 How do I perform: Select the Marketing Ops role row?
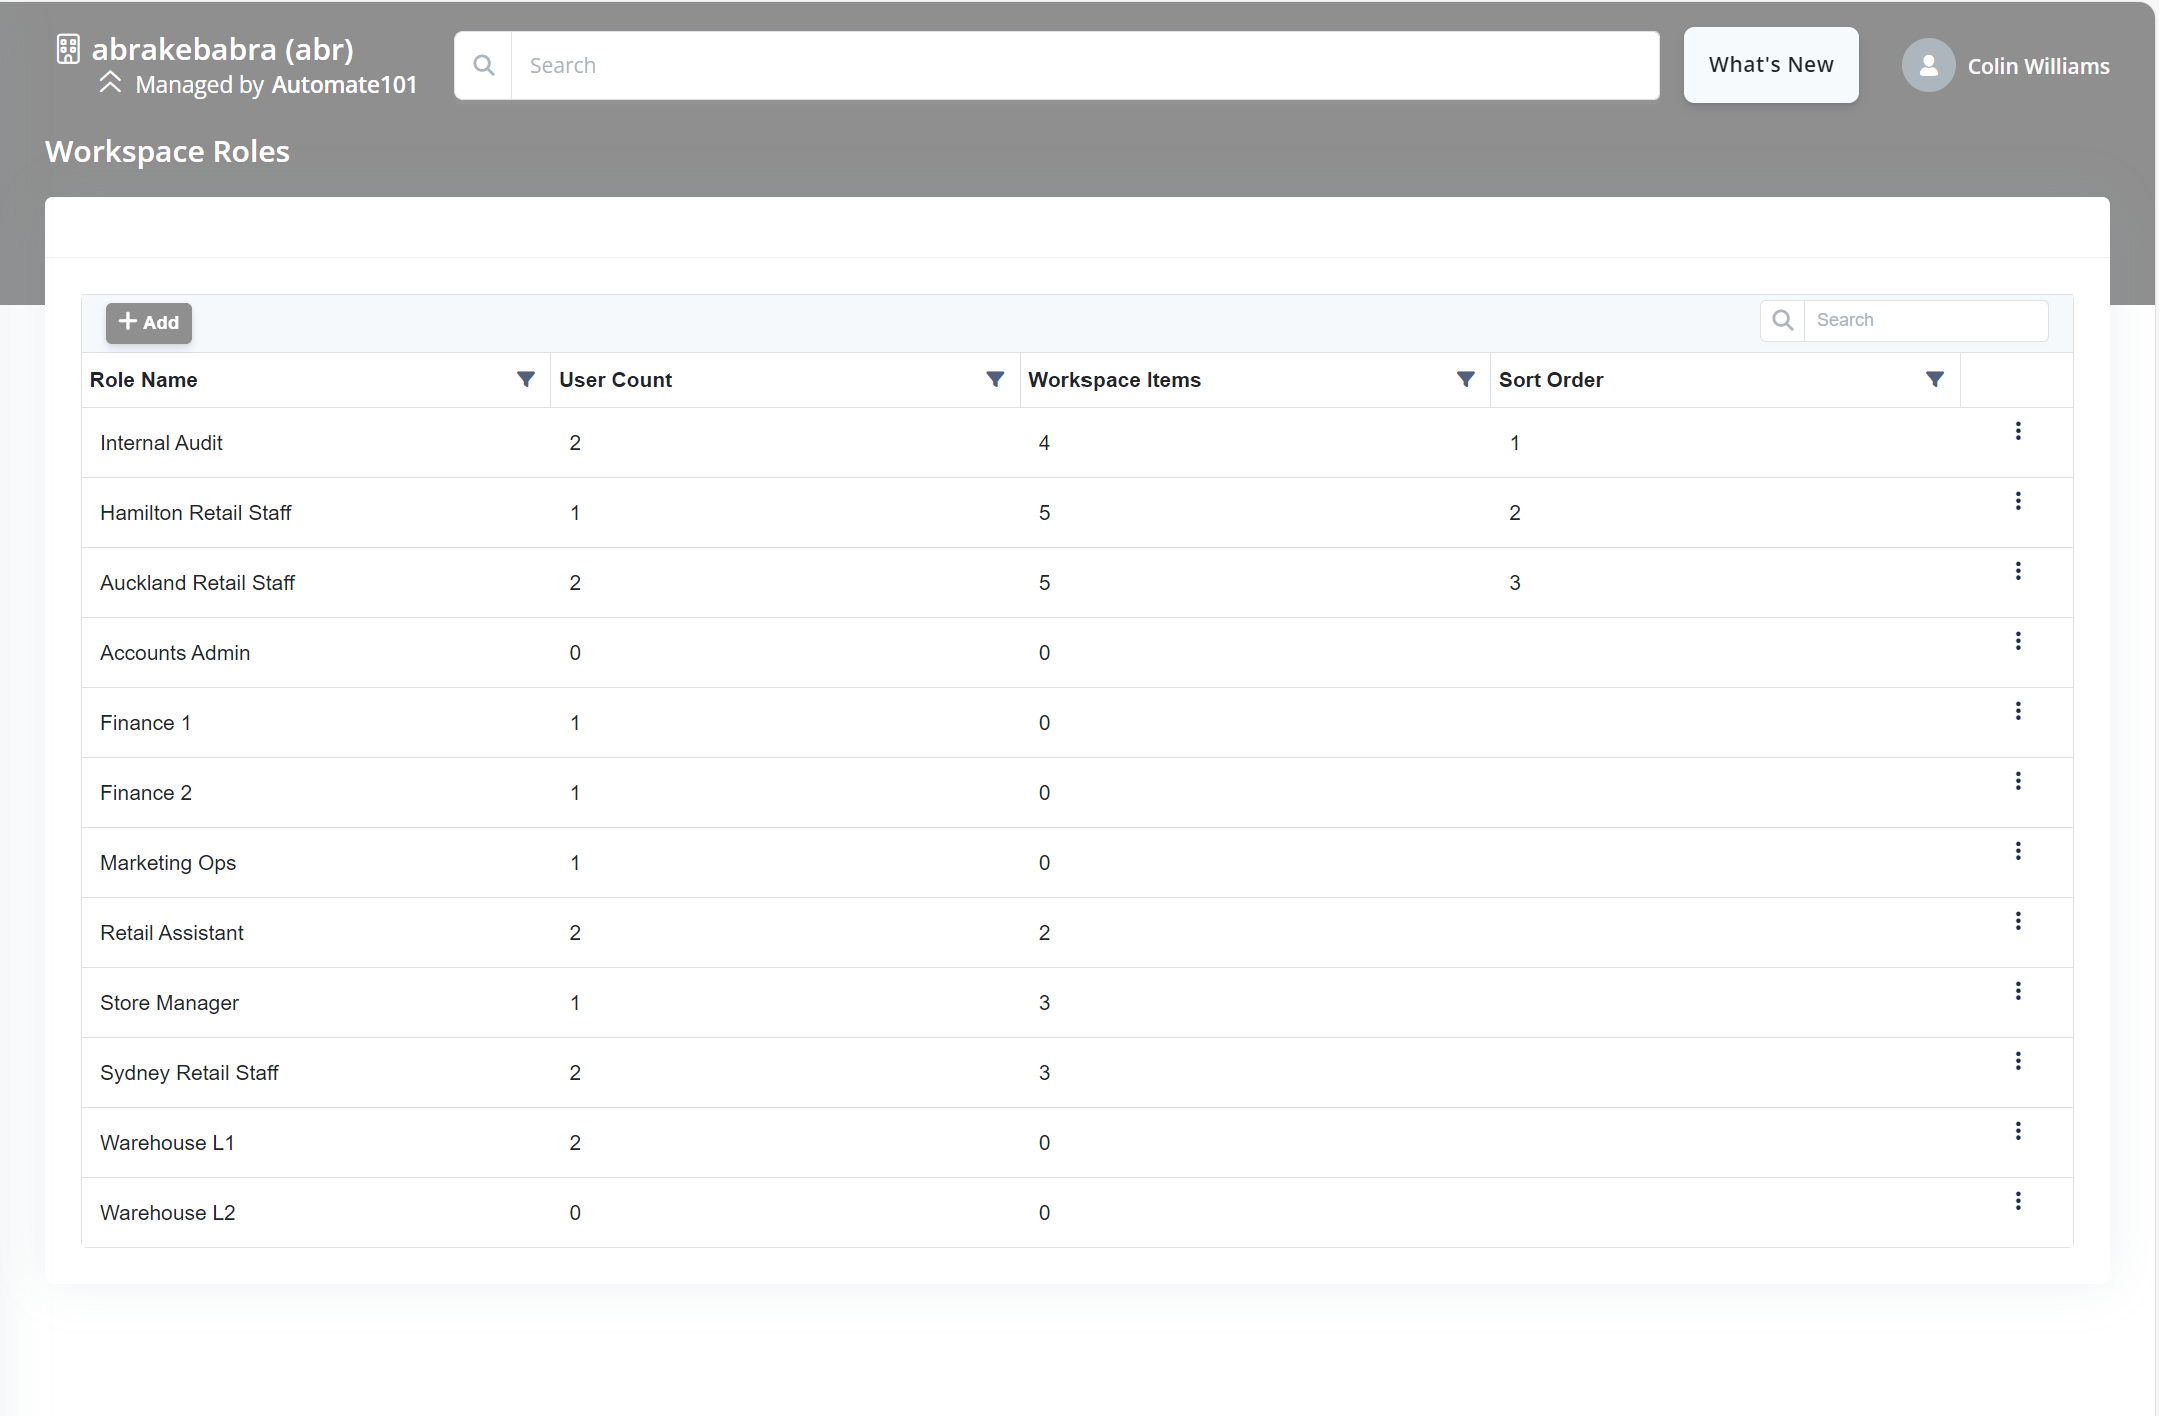tap(168, 863)
